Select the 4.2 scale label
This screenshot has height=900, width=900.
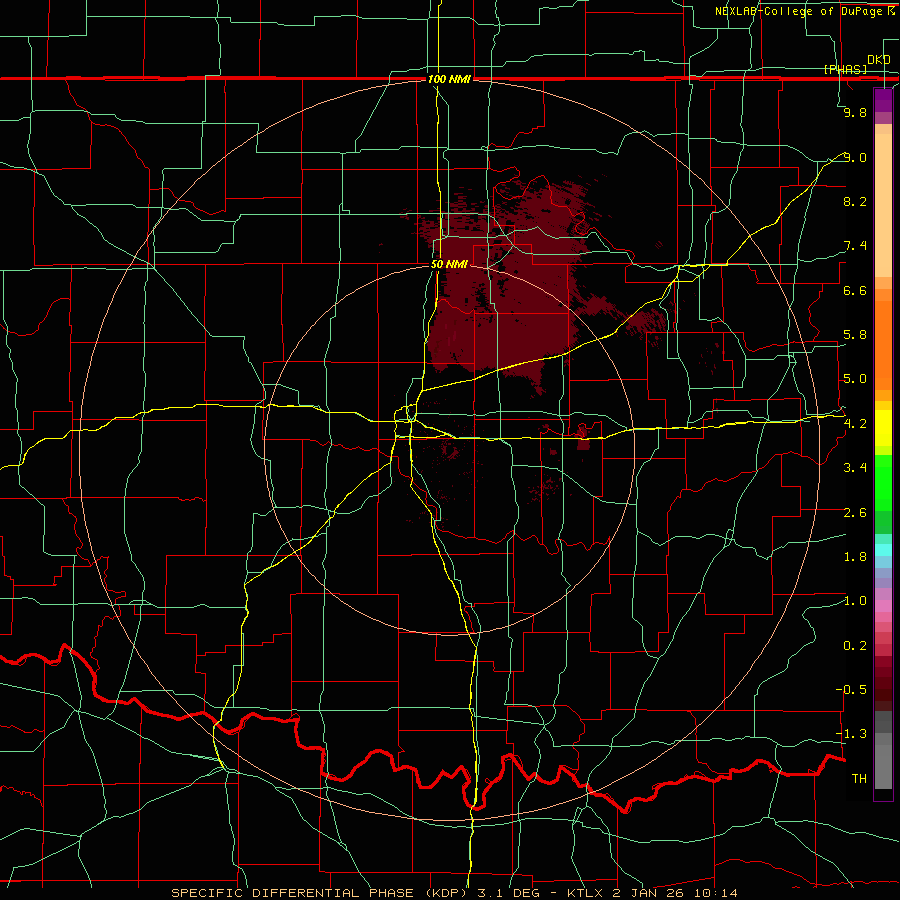[855, 424]
